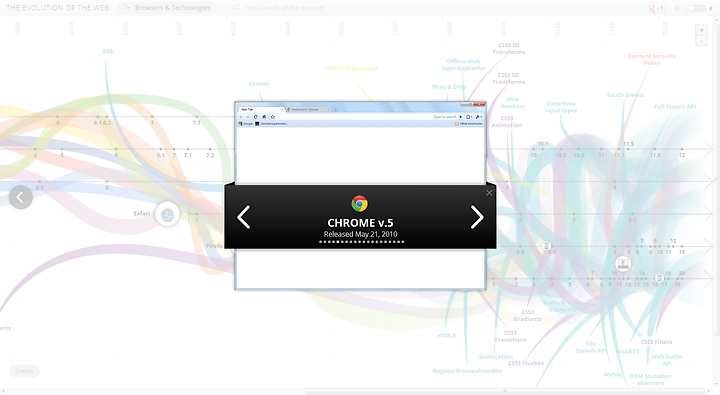
Task: Close the Chrome v.5 popup panel
Action: click(489, 193)
